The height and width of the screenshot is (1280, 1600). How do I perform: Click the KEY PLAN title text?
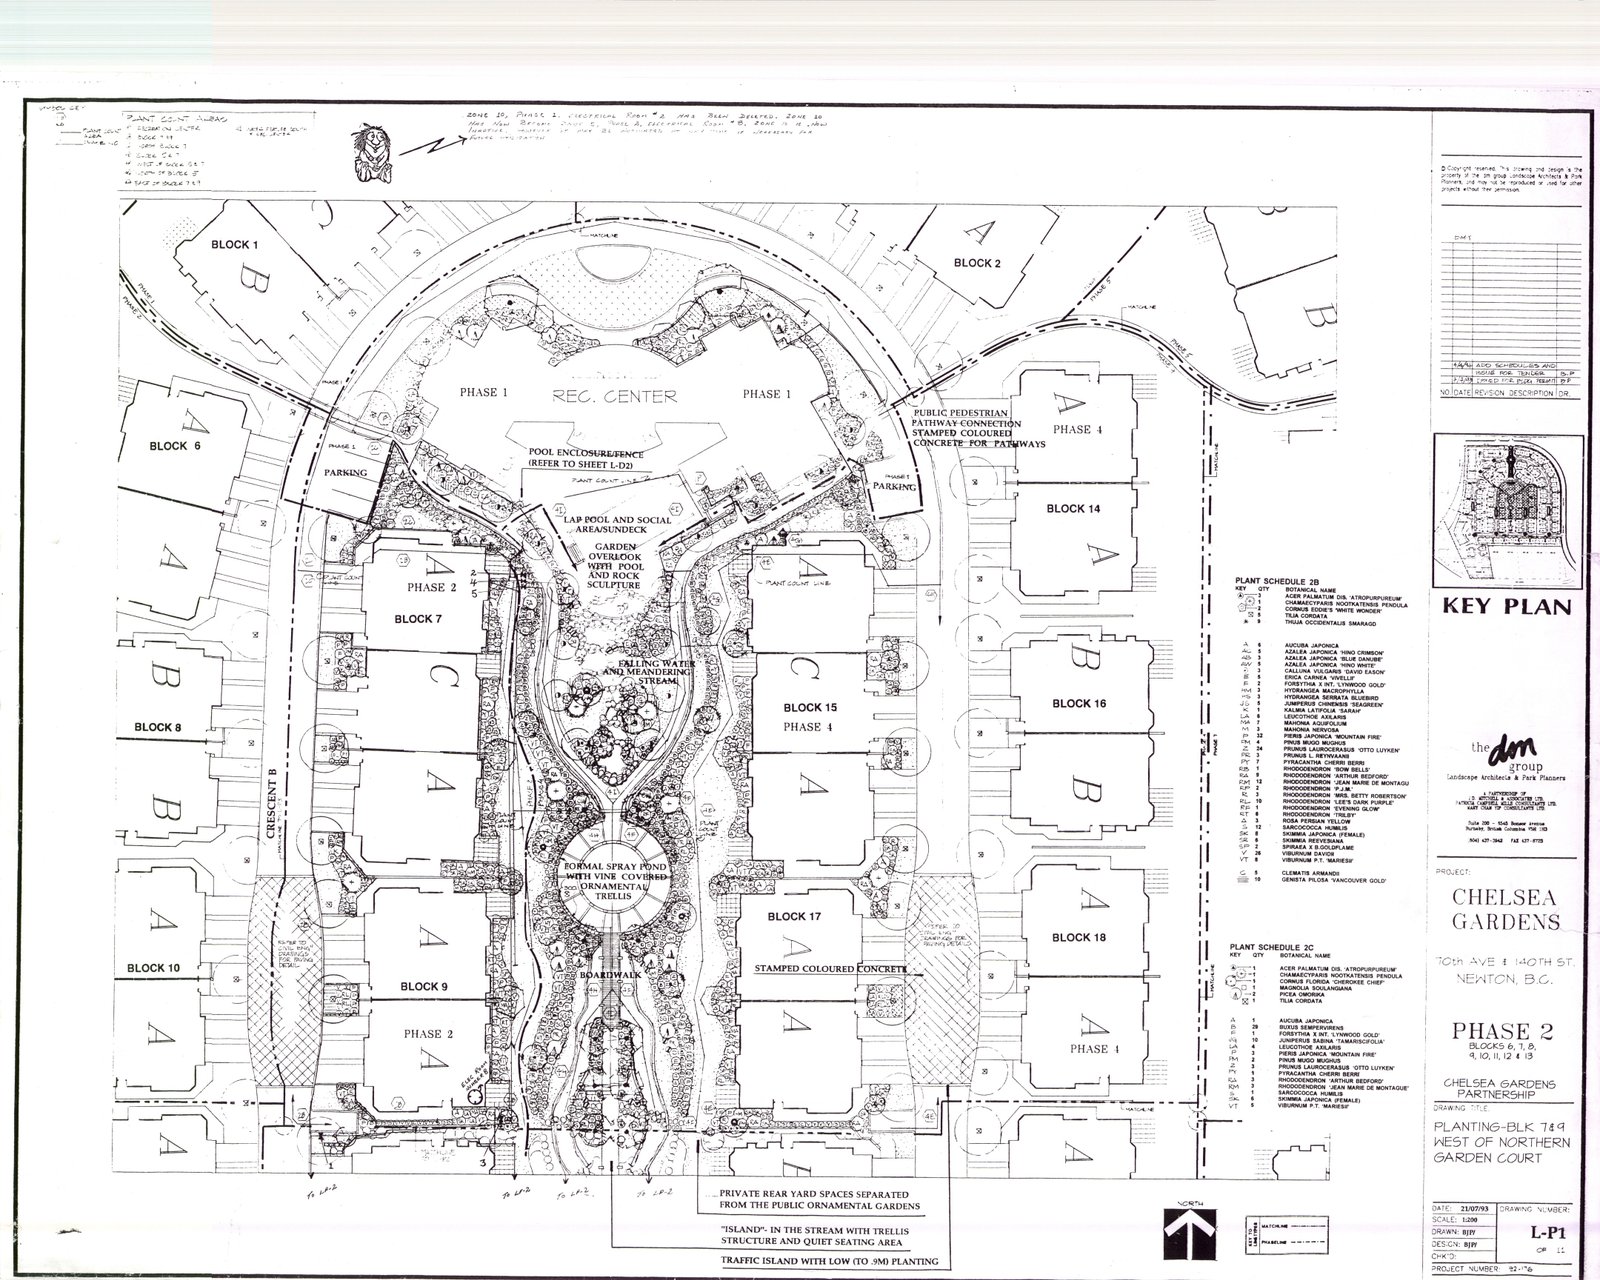(1508, 606)
